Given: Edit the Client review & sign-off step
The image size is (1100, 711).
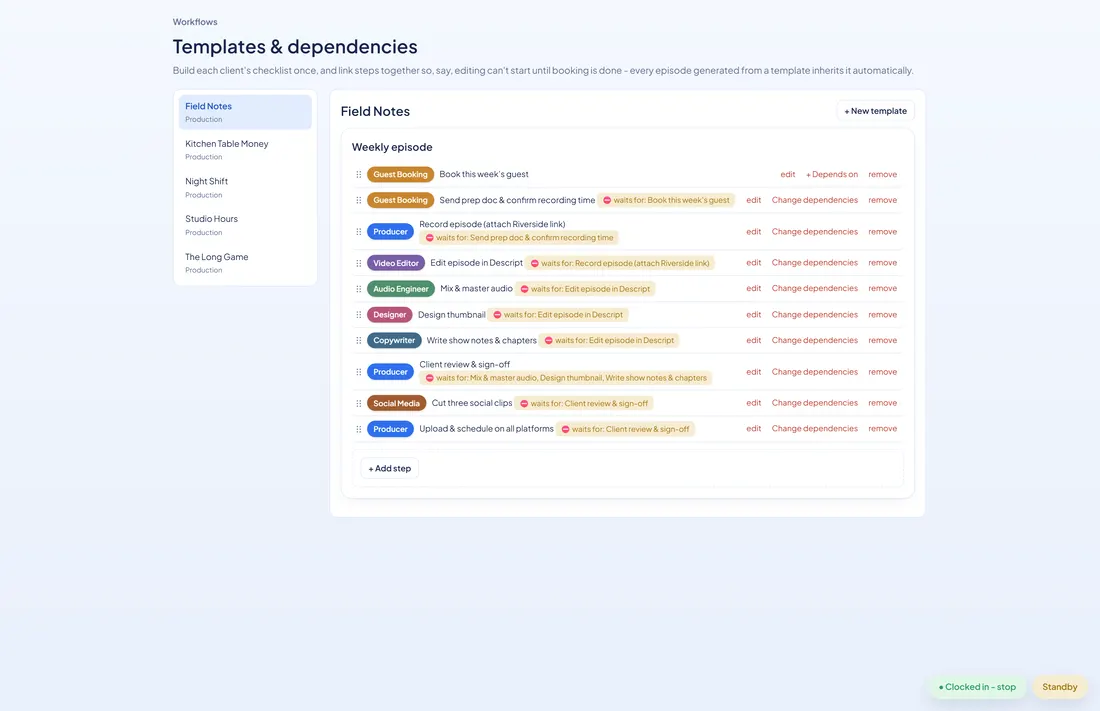Looking at the screenshot, I should click(x=753, y=372).
